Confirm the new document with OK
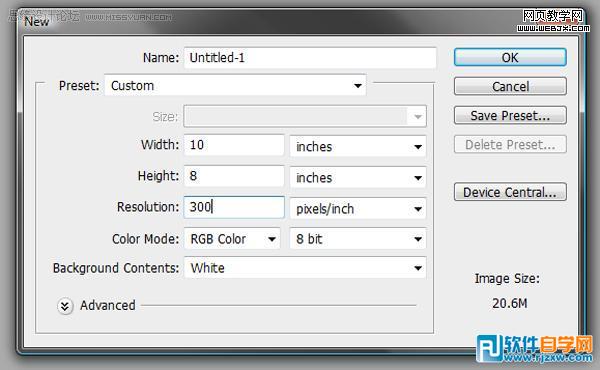Image resolution: width=600 pixels, height=370 pixels. point(510,57)
